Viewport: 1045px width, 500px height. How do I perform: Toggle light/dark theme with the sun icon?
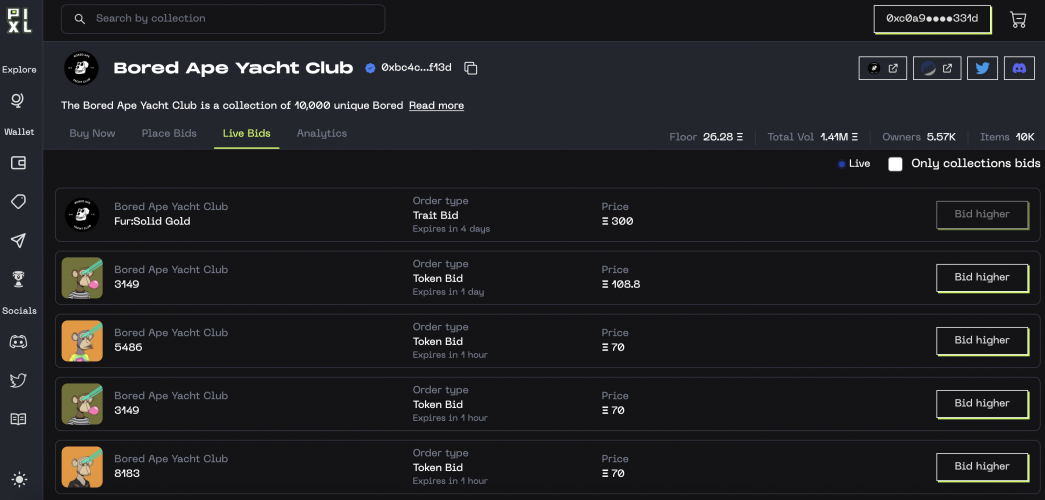click(x=18, y=479)
